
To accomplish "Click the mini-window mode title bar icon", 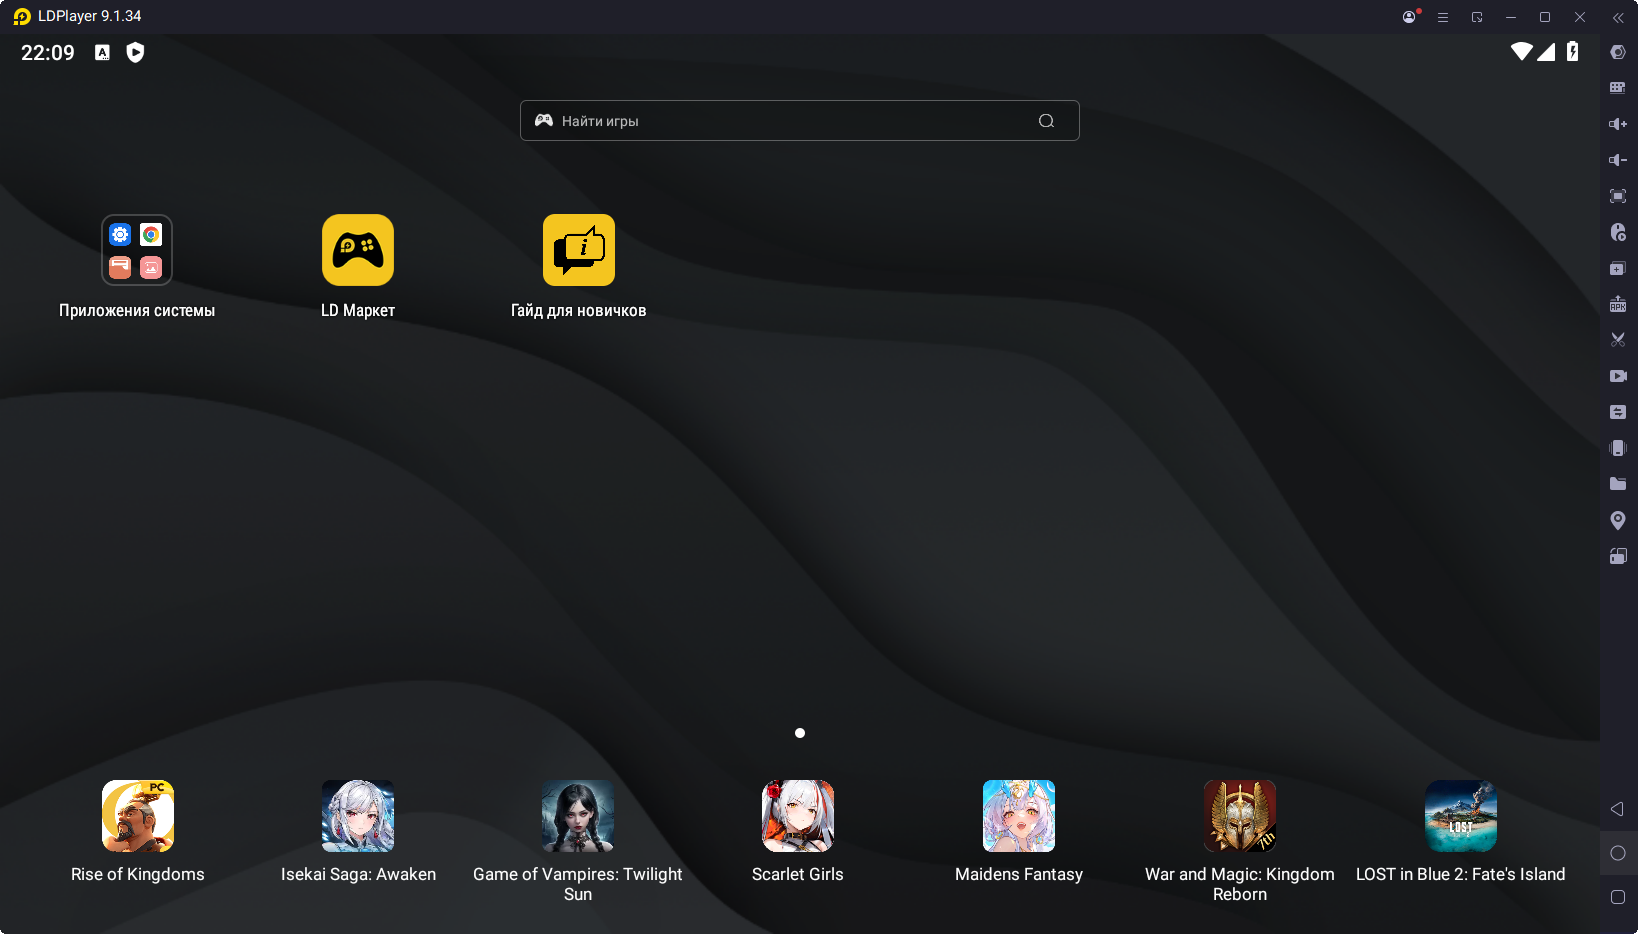I will 1477,17.
